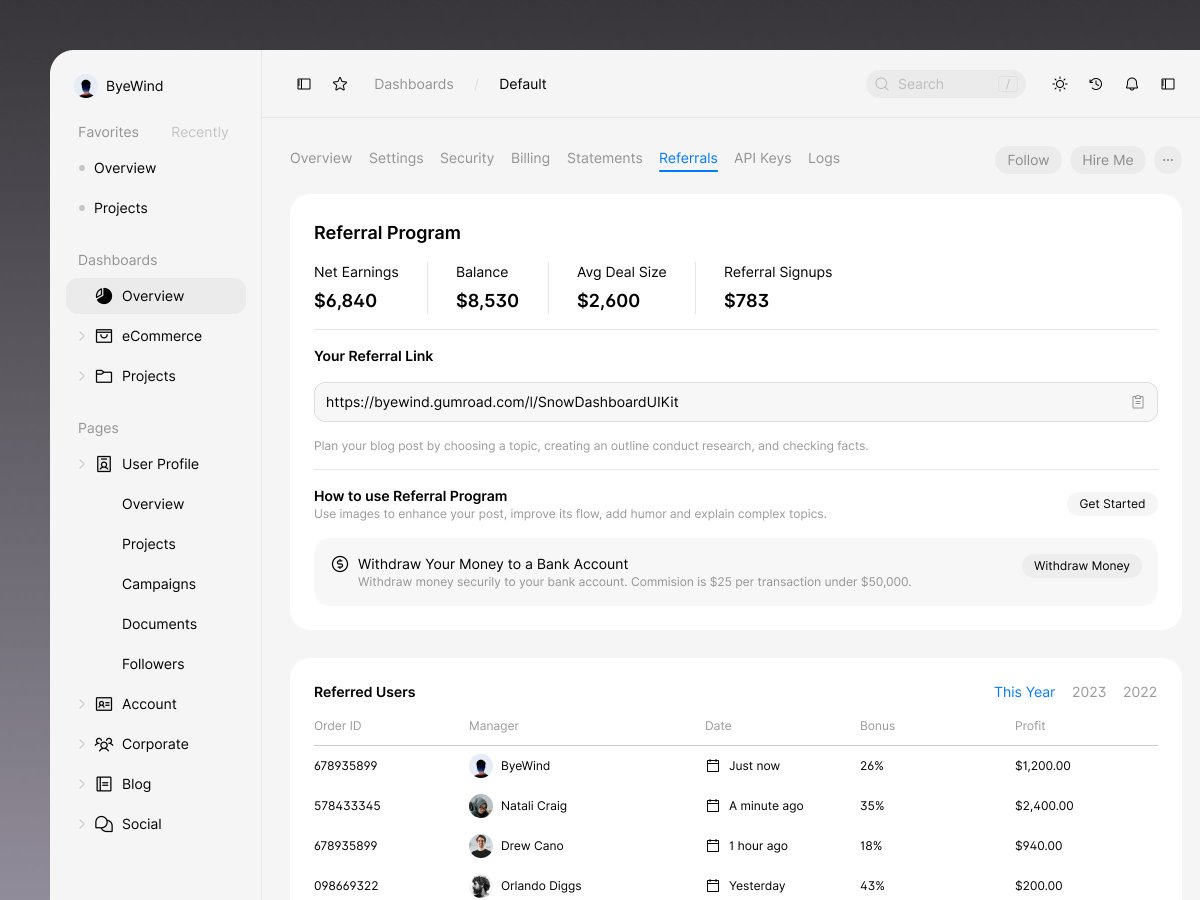Click calendar icon beside A minute ago
This screenshot has width=1200, height=900.
click(713, 806)
